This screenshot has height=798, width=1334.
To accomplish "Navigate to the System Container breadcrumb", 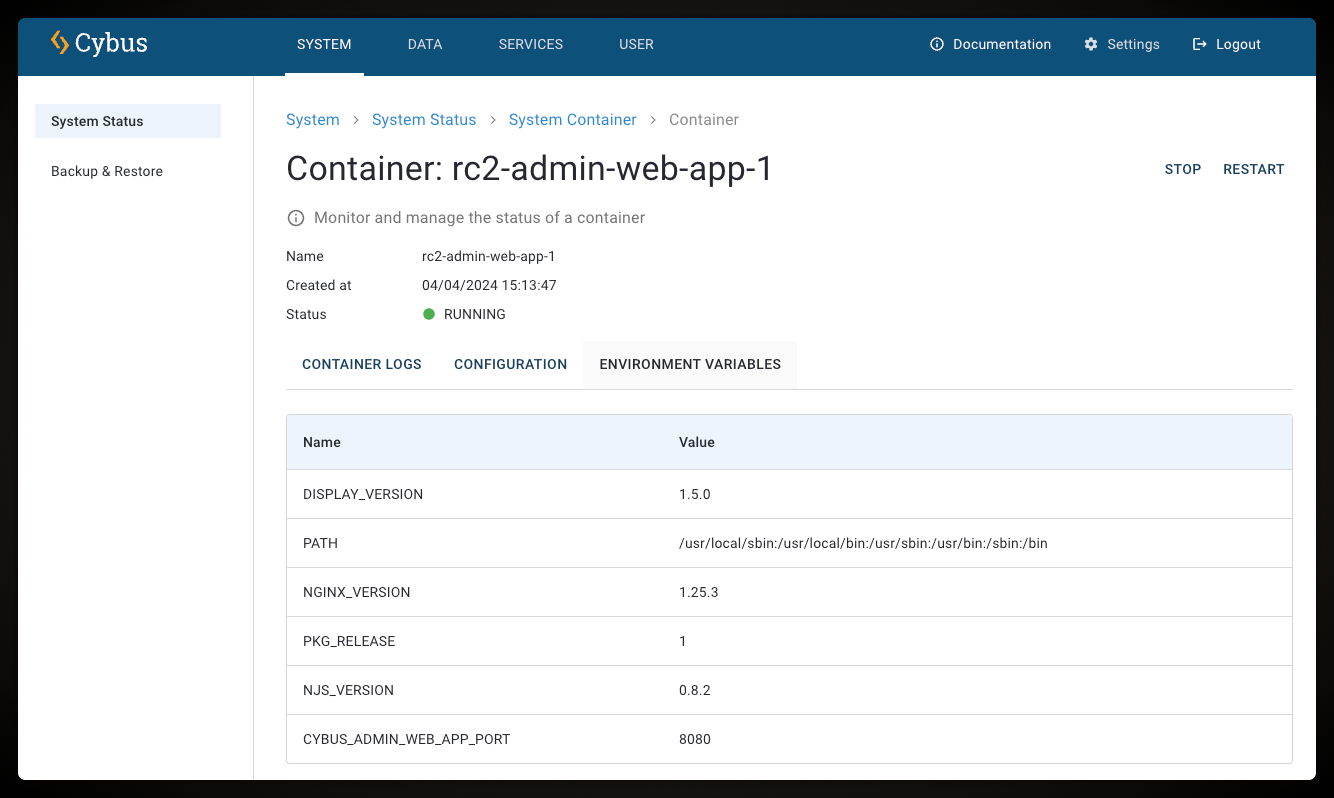I will pos(572,120).
